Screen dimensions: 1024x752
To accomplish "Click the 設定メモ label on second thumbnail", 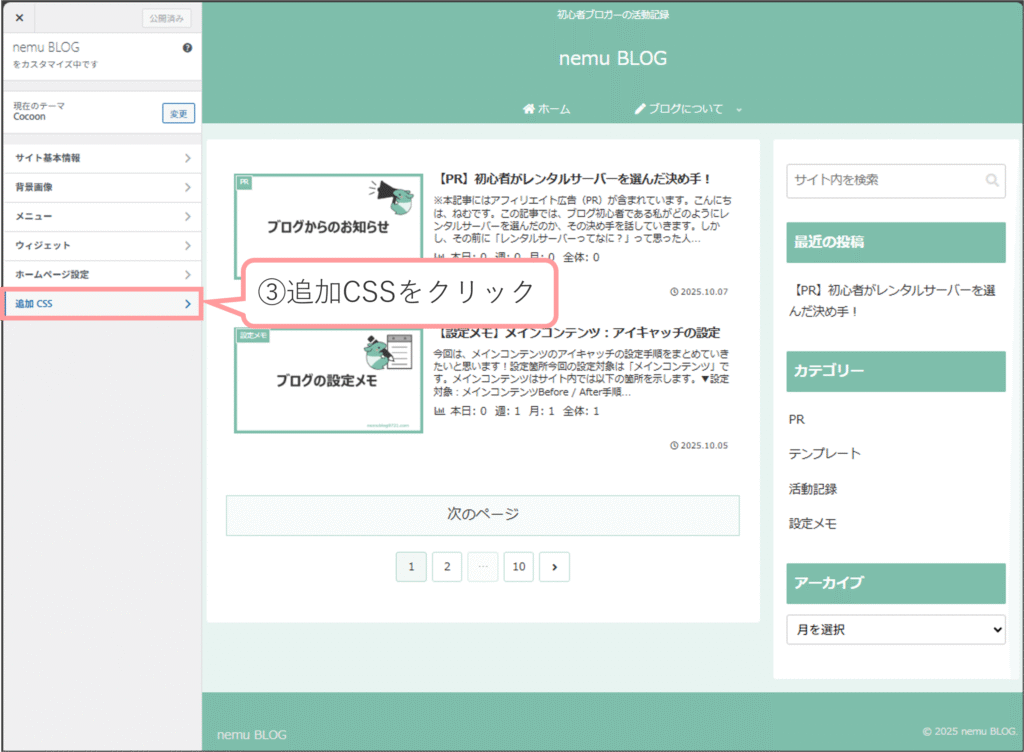I will 253,336.
